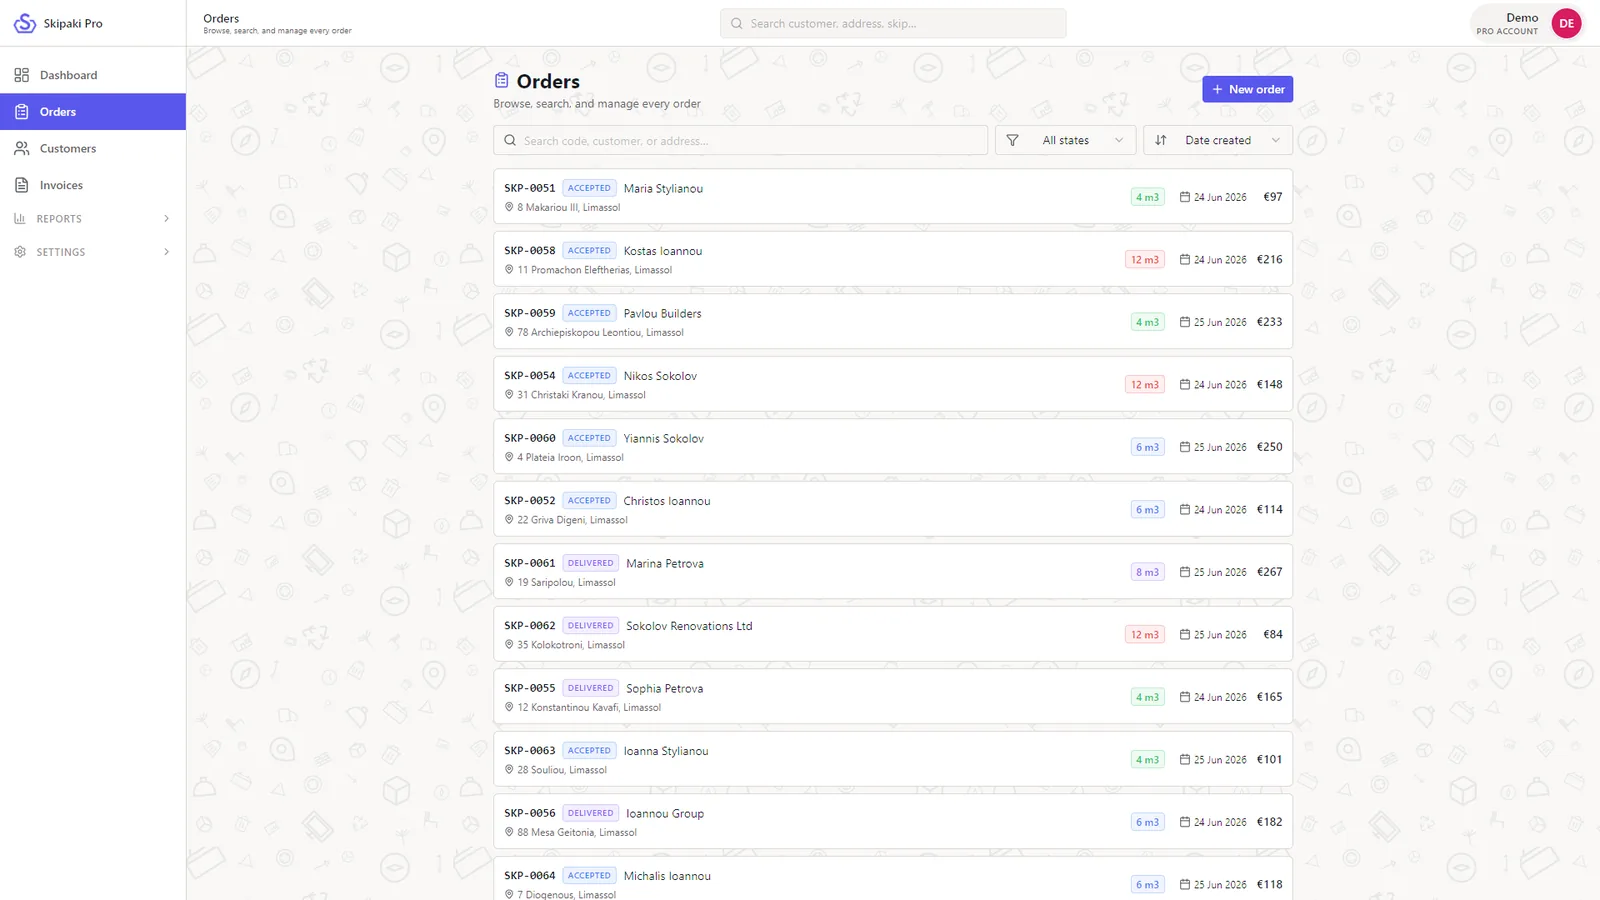Viewport: 1600px width, 900px height.
Task: Select the Orders sidebar item
Action: 93,112
